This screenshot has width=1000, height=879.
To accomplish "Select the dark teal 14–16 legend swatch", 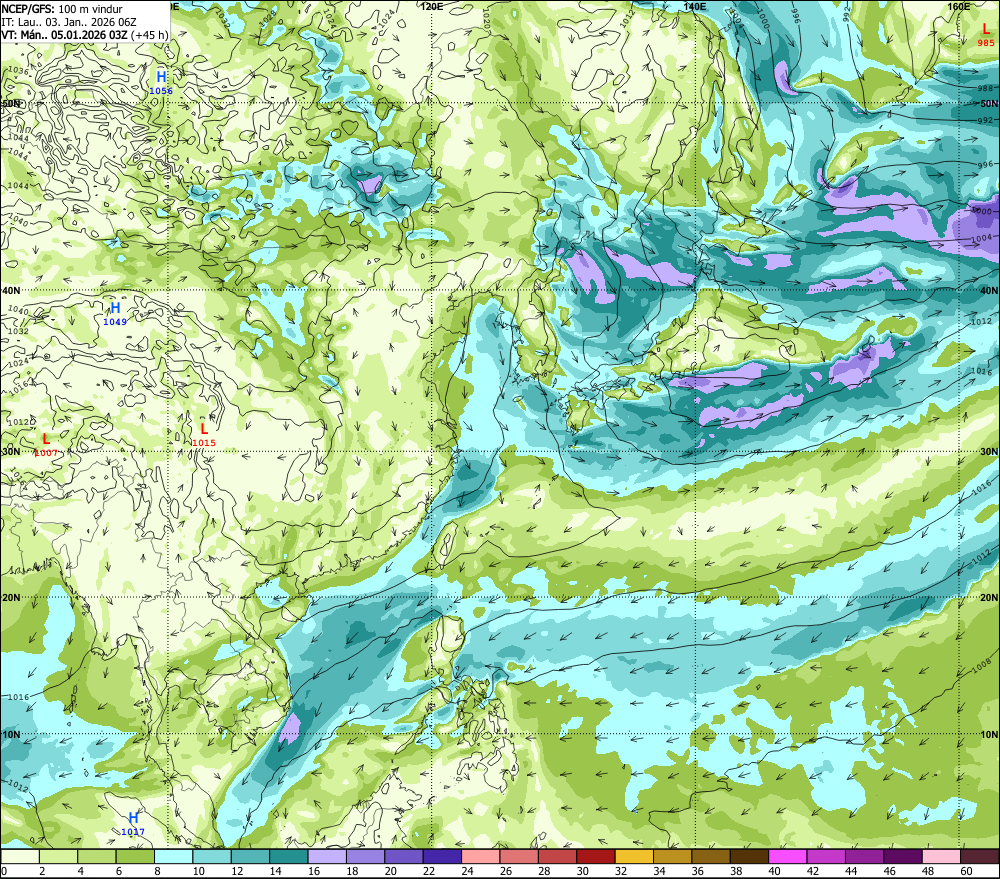I will [289, 857].
